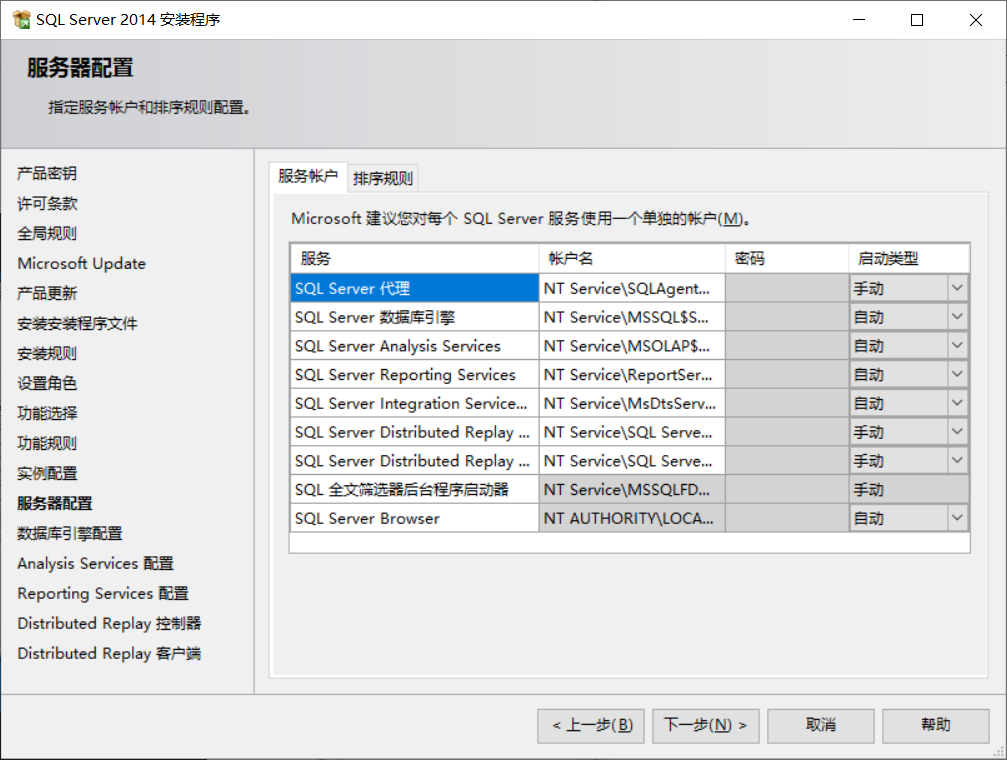Select the SQL Server 数据库引擎 service row
The width and height of the screenshot is (1007, 760).
pos(414,317)
